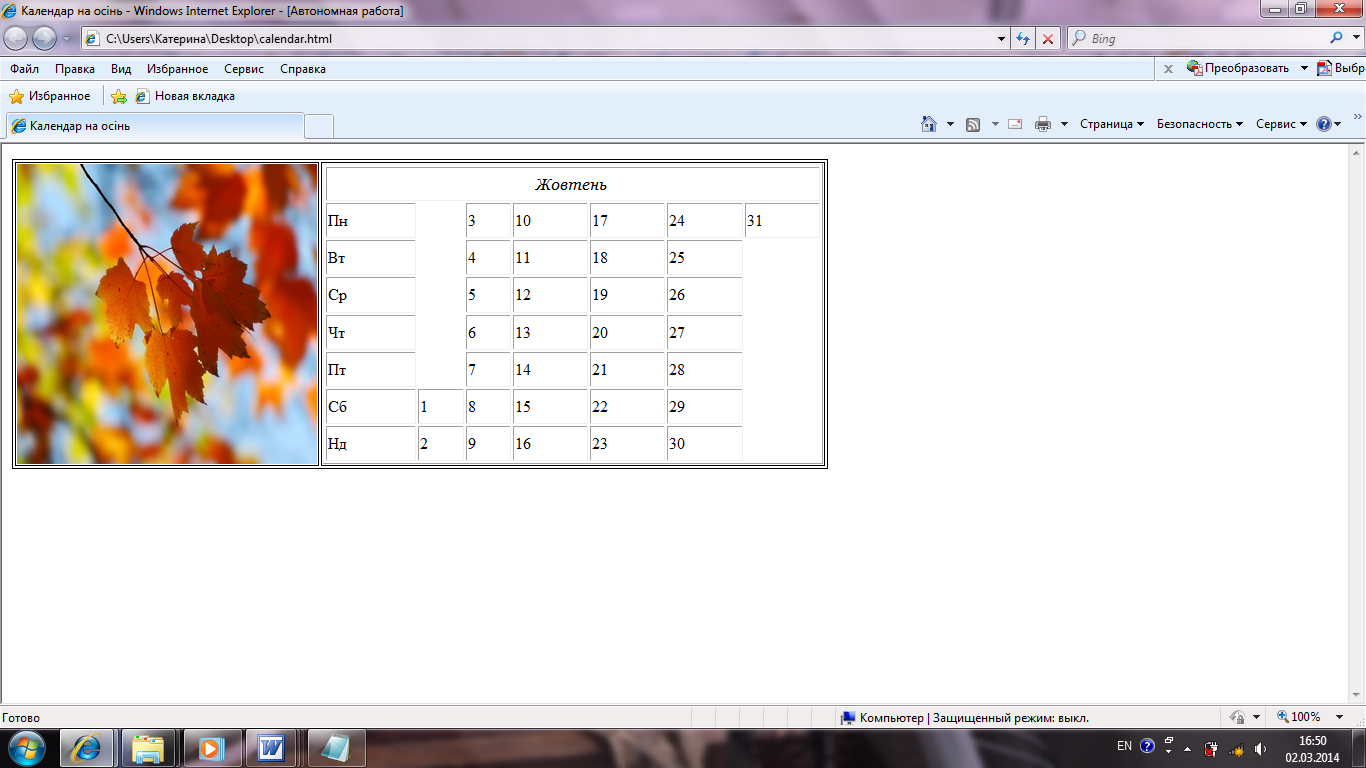Open the Сервис command bar menu
Screen dimensions: 1366x768
tap(1281, 124)
